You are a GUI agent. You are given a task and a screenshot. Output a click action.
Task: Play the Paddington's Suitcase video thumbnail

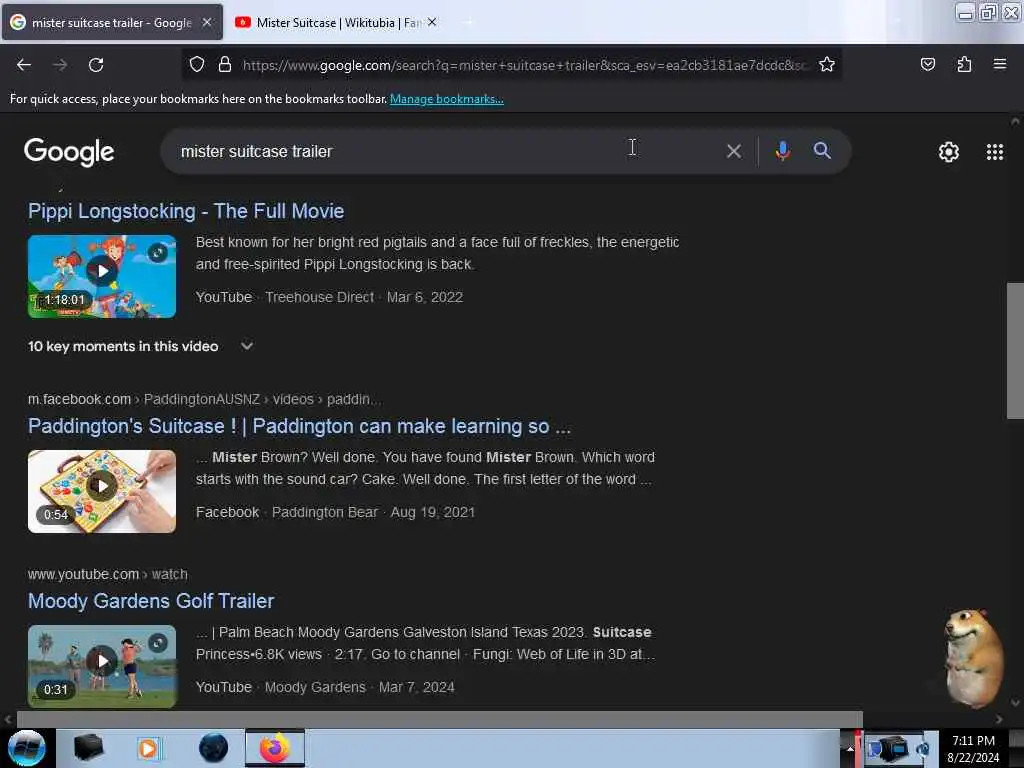pos(102,491)
